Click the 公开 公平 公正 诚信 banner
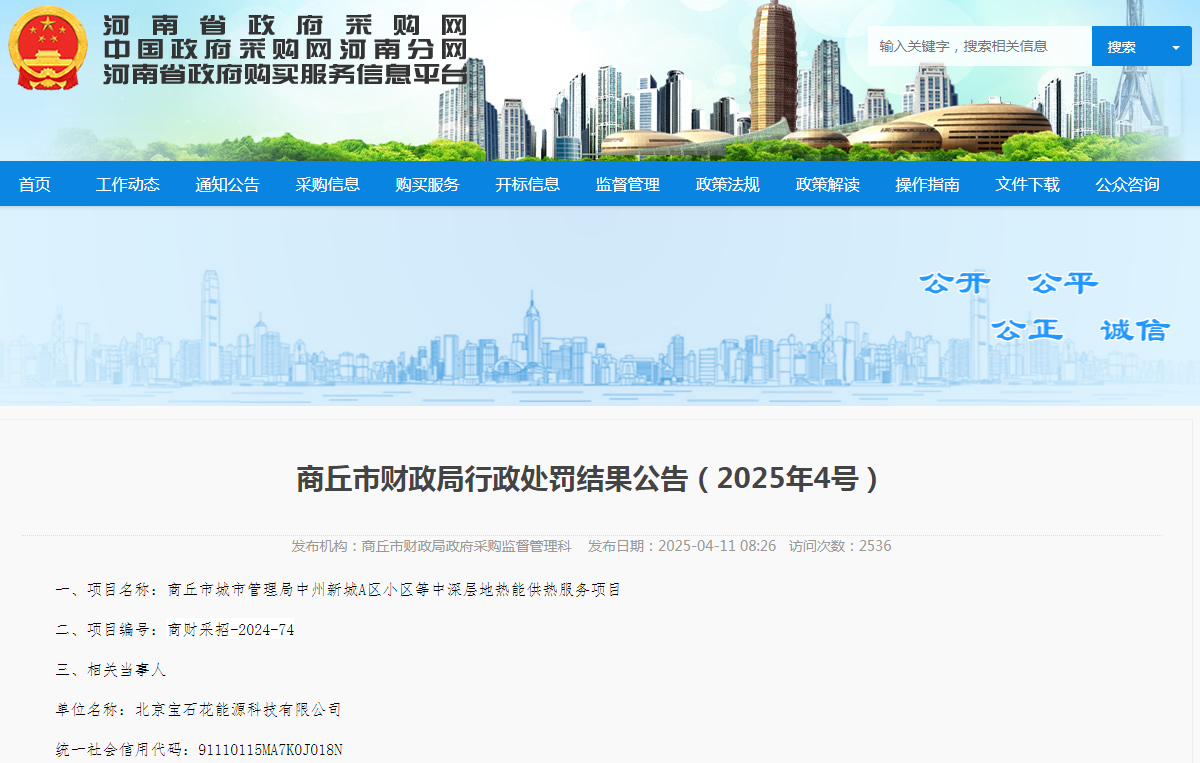 pyautogui.click(x=1043, y=306)
